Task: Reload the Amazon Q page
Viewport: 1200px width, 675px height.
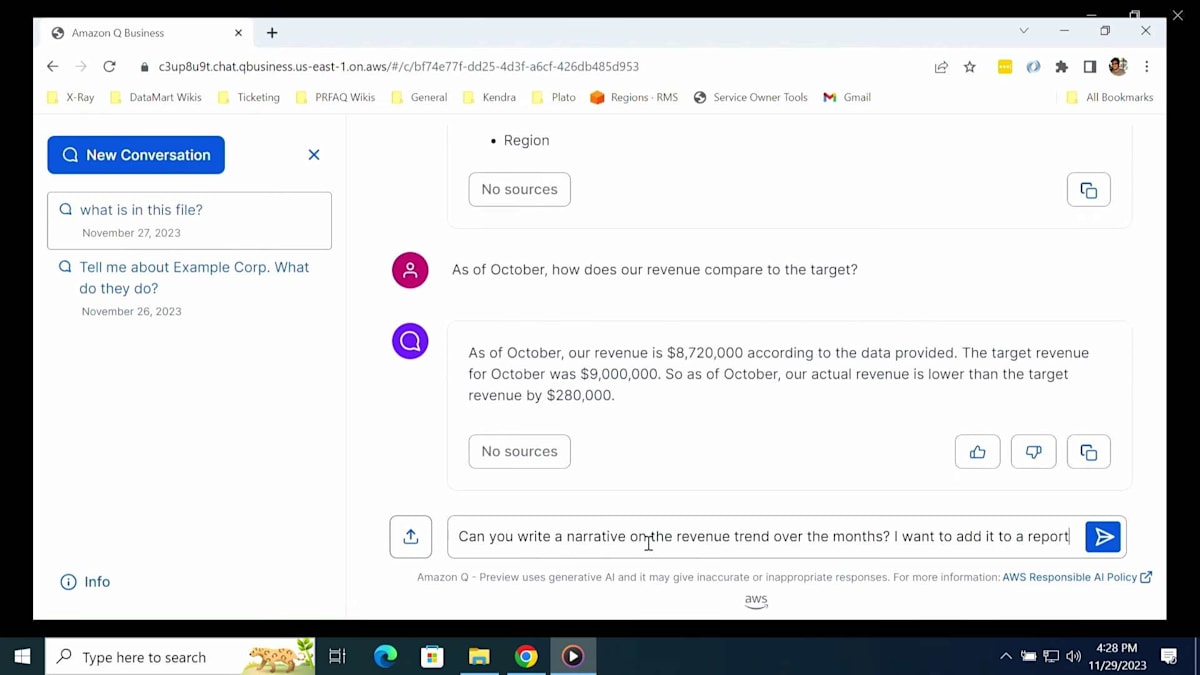Action: click(x=109, y=67)
